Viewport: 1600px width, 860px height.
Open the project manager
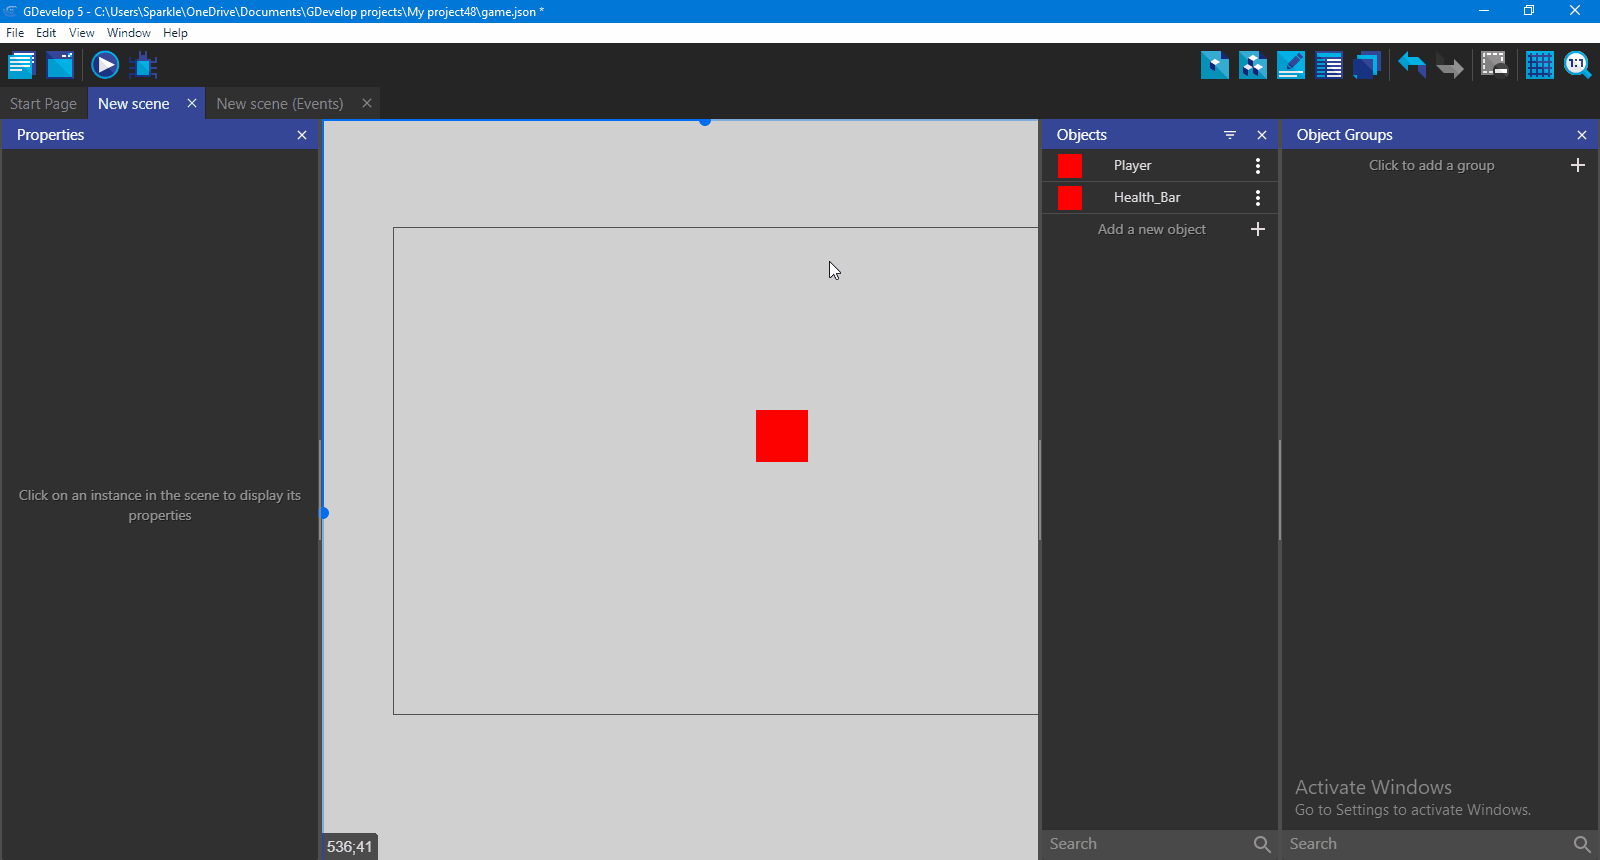21,66
